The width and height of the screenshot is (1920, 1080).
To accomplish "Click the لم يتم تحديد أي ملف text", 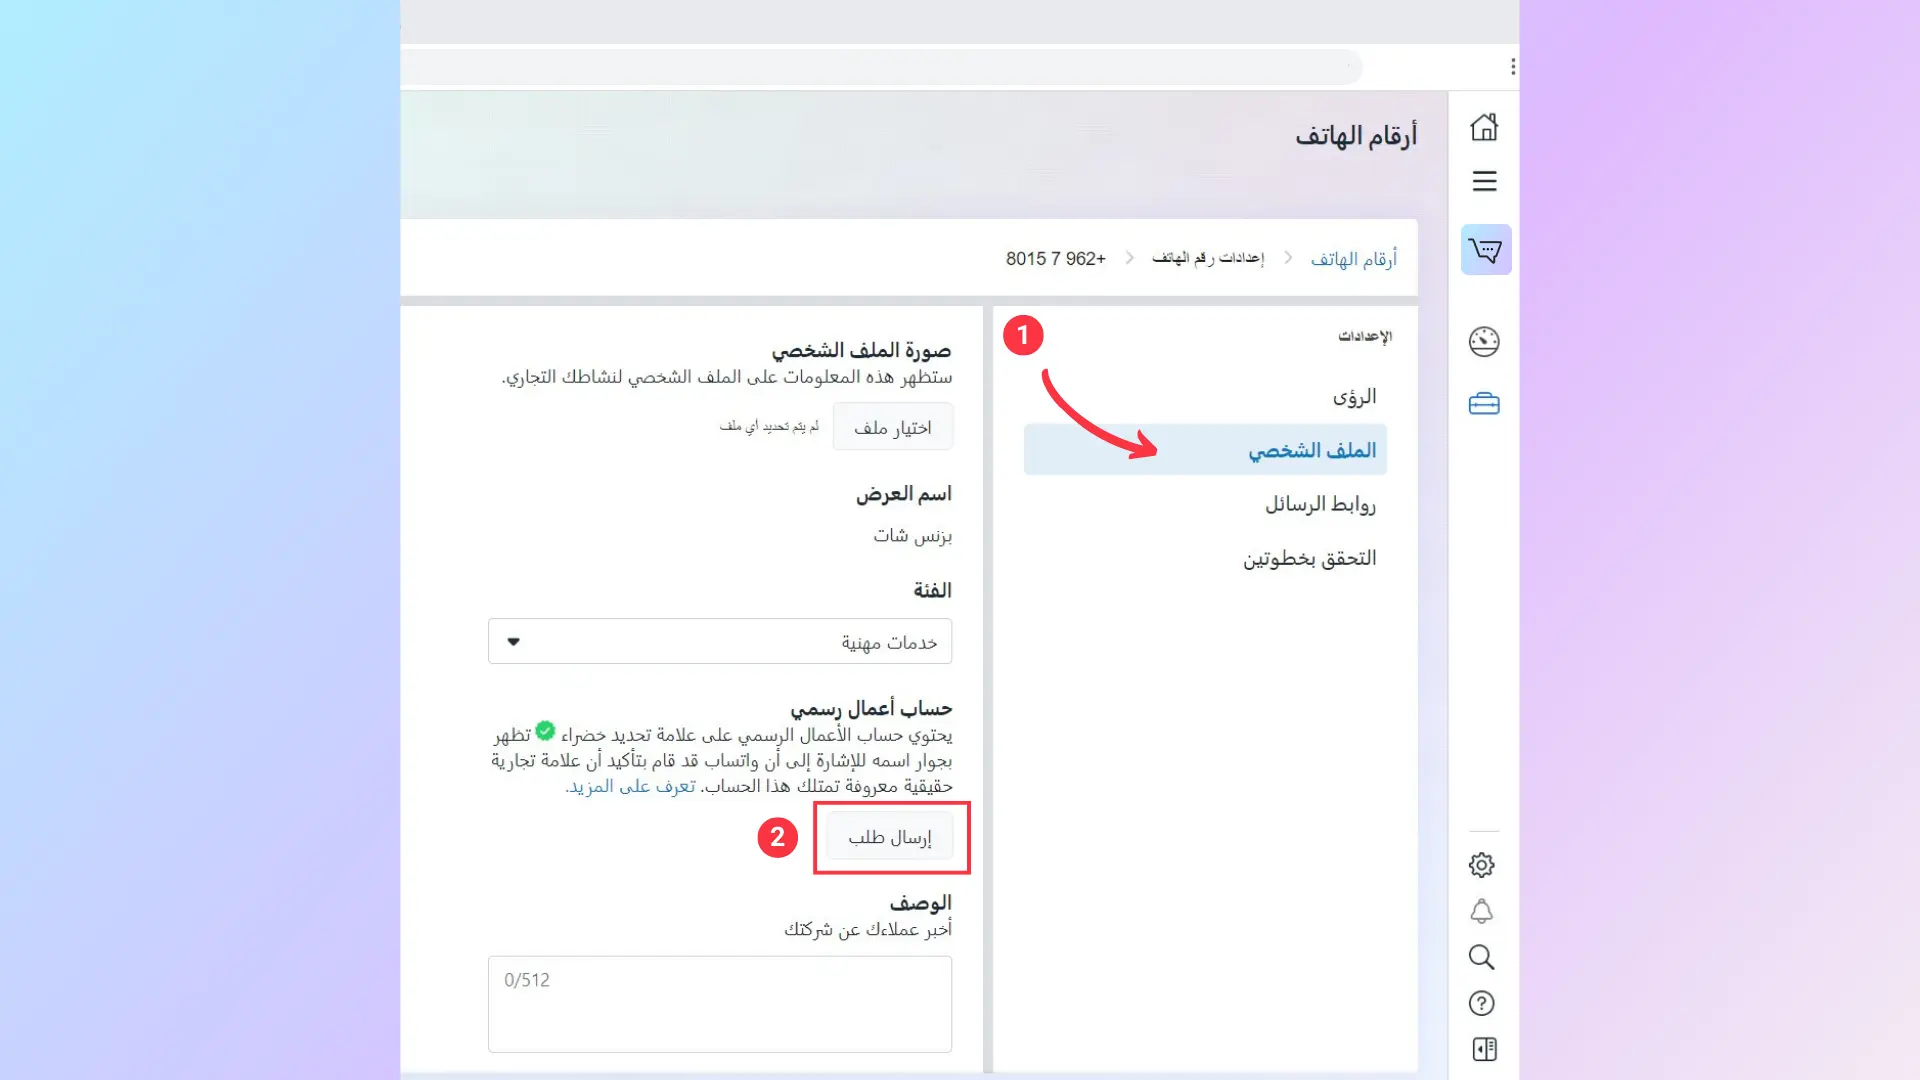I will coord(769,426).
